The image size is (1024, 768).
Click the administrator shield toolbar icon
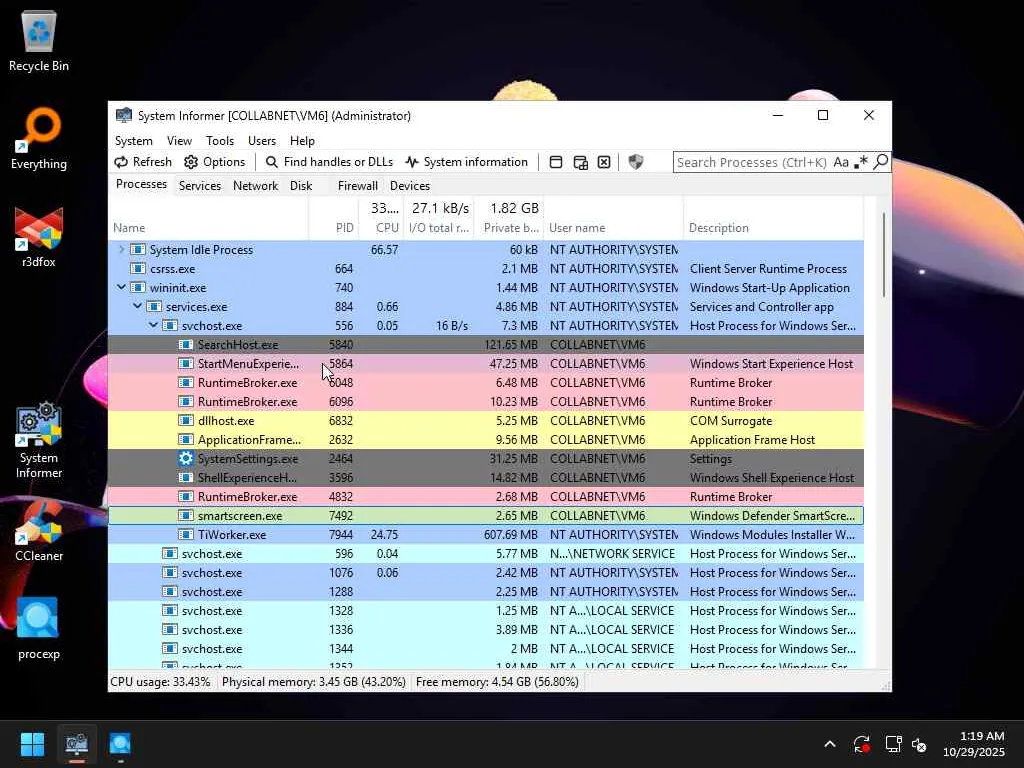pyautogui.click(x=635, y=162)
